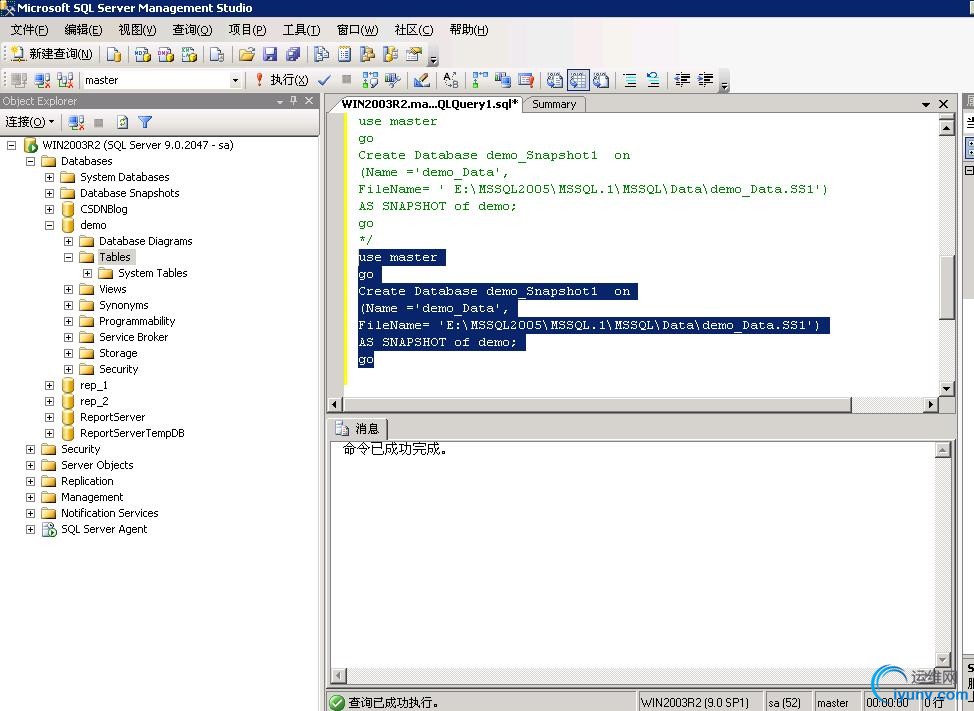Screen dimensions: 974x711
Task: Select the Replication folder
Action: tap(87, 481)
